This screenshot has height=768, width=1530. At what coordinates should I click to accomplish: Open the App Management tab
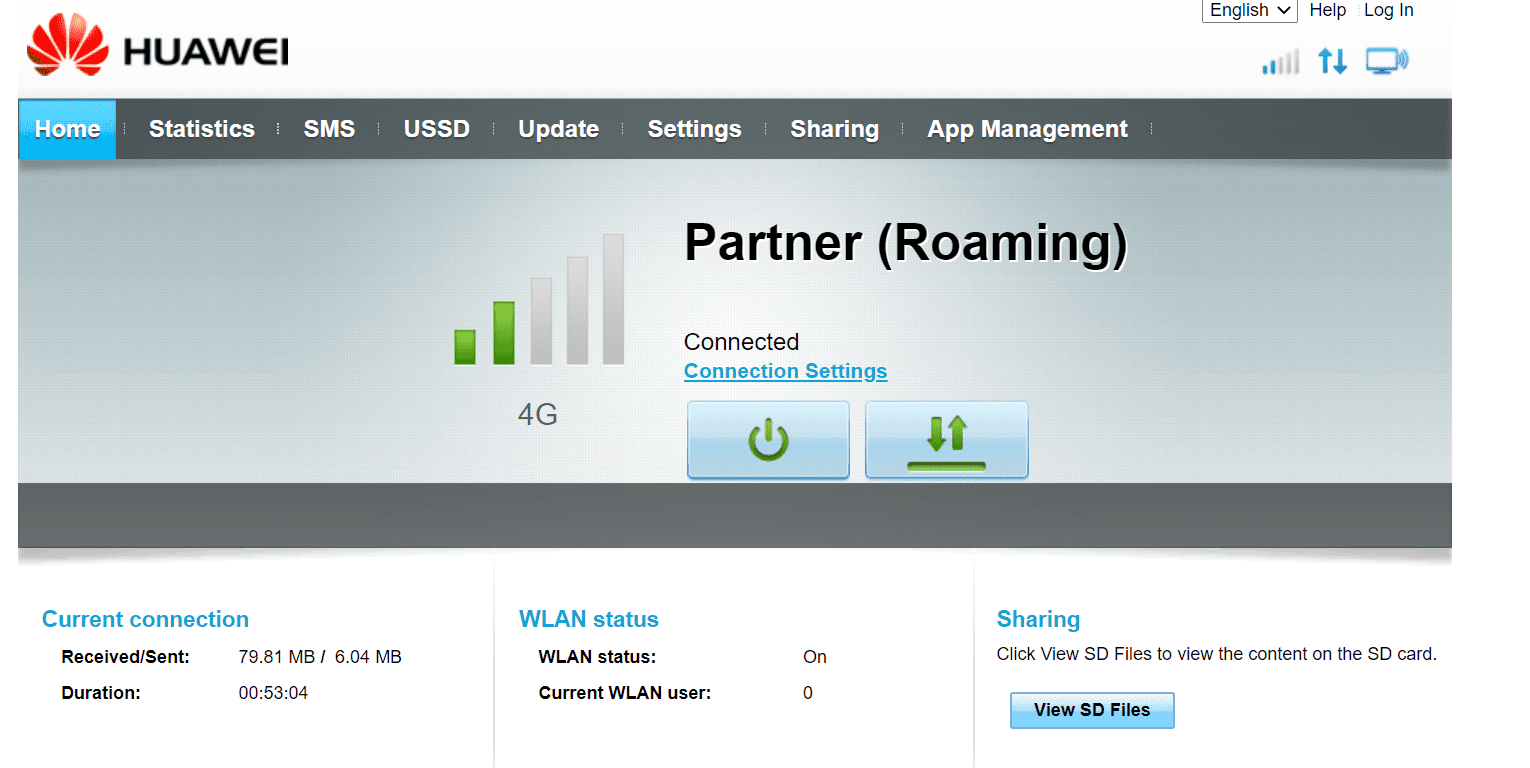point(1027,129)
